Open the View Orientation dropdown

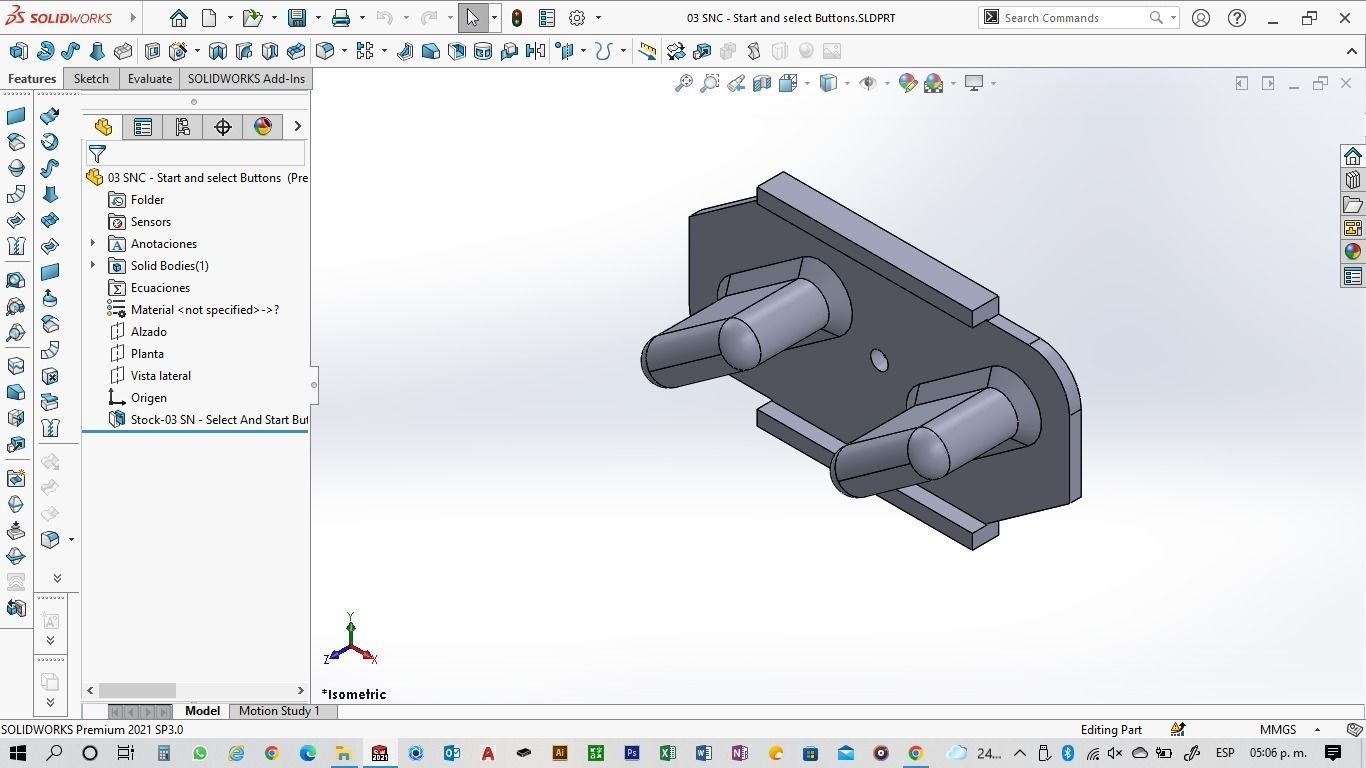(x=806, y=83)
